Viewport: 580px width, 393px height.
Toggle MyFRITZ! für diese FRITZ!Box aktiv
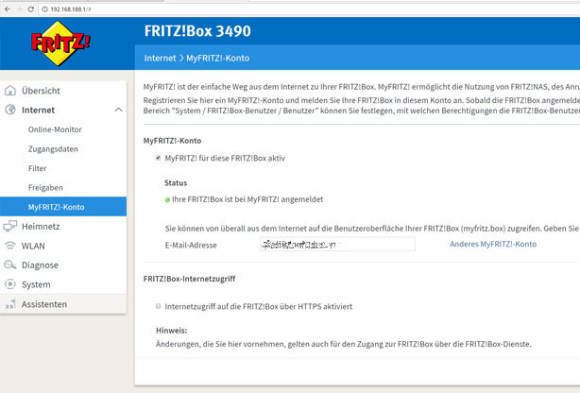pyautogui.click(x=158, y=158)
